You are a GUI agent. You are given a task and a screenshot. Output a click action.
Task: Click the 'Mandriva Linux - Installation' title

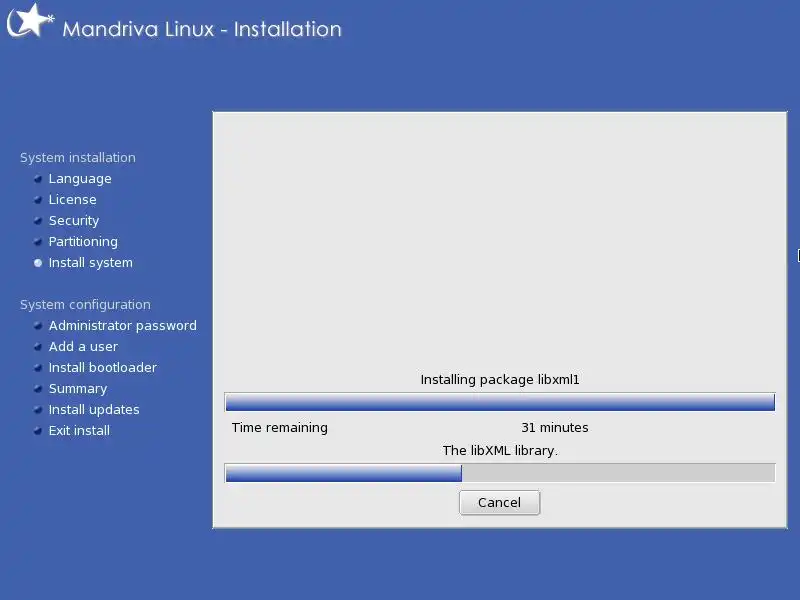tap(202, 29)
